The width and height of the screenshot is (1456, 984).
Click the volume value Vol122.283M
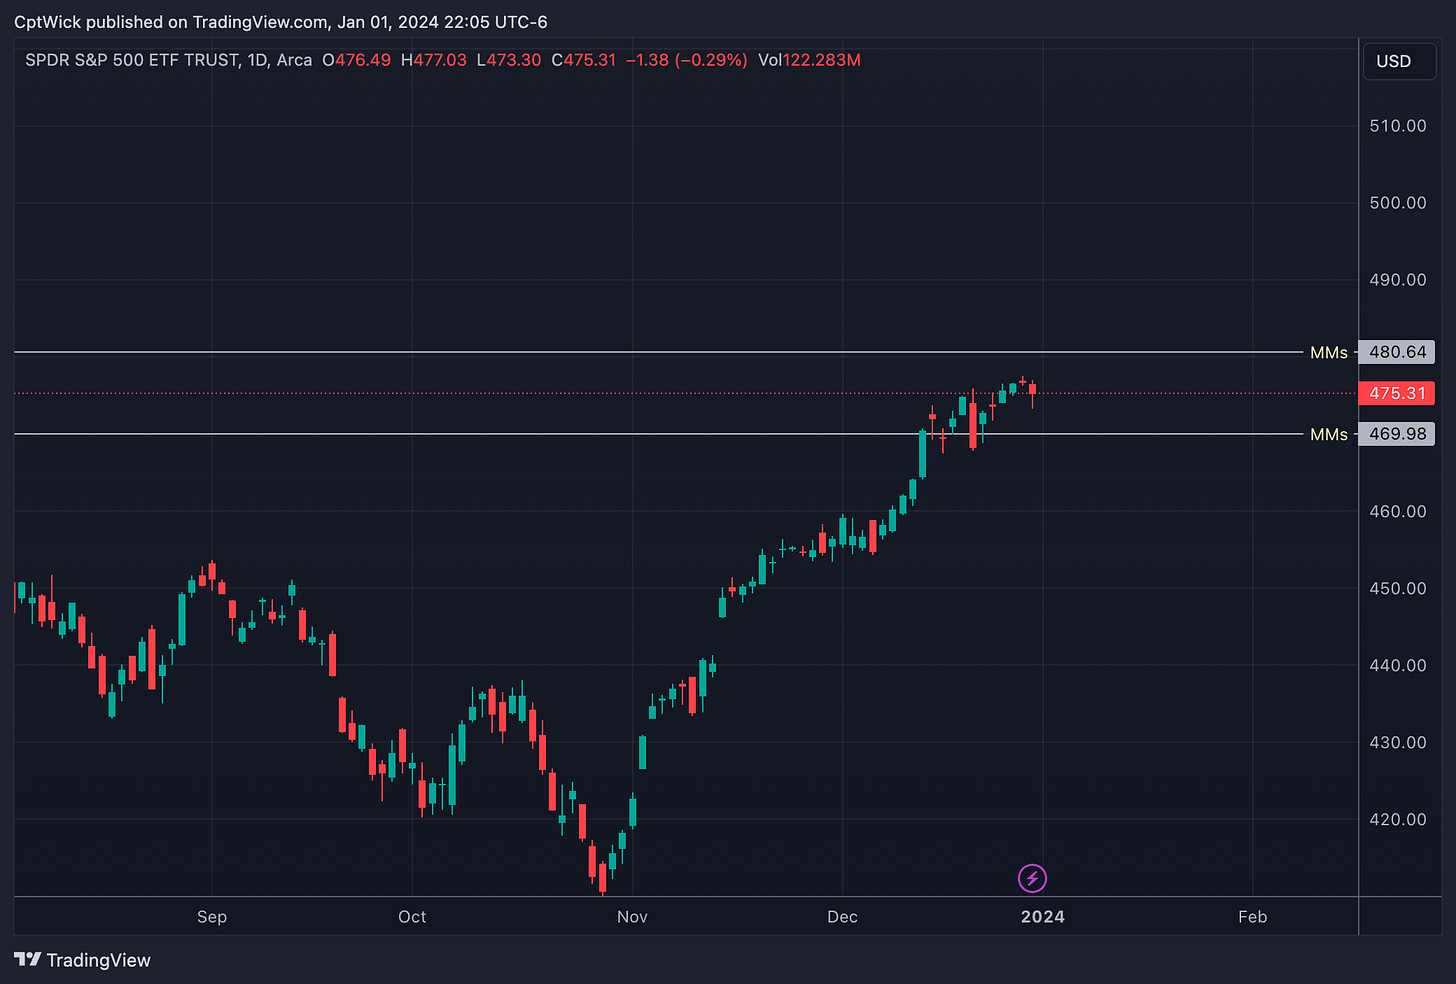pyautogui.click(x=809, y=60)
